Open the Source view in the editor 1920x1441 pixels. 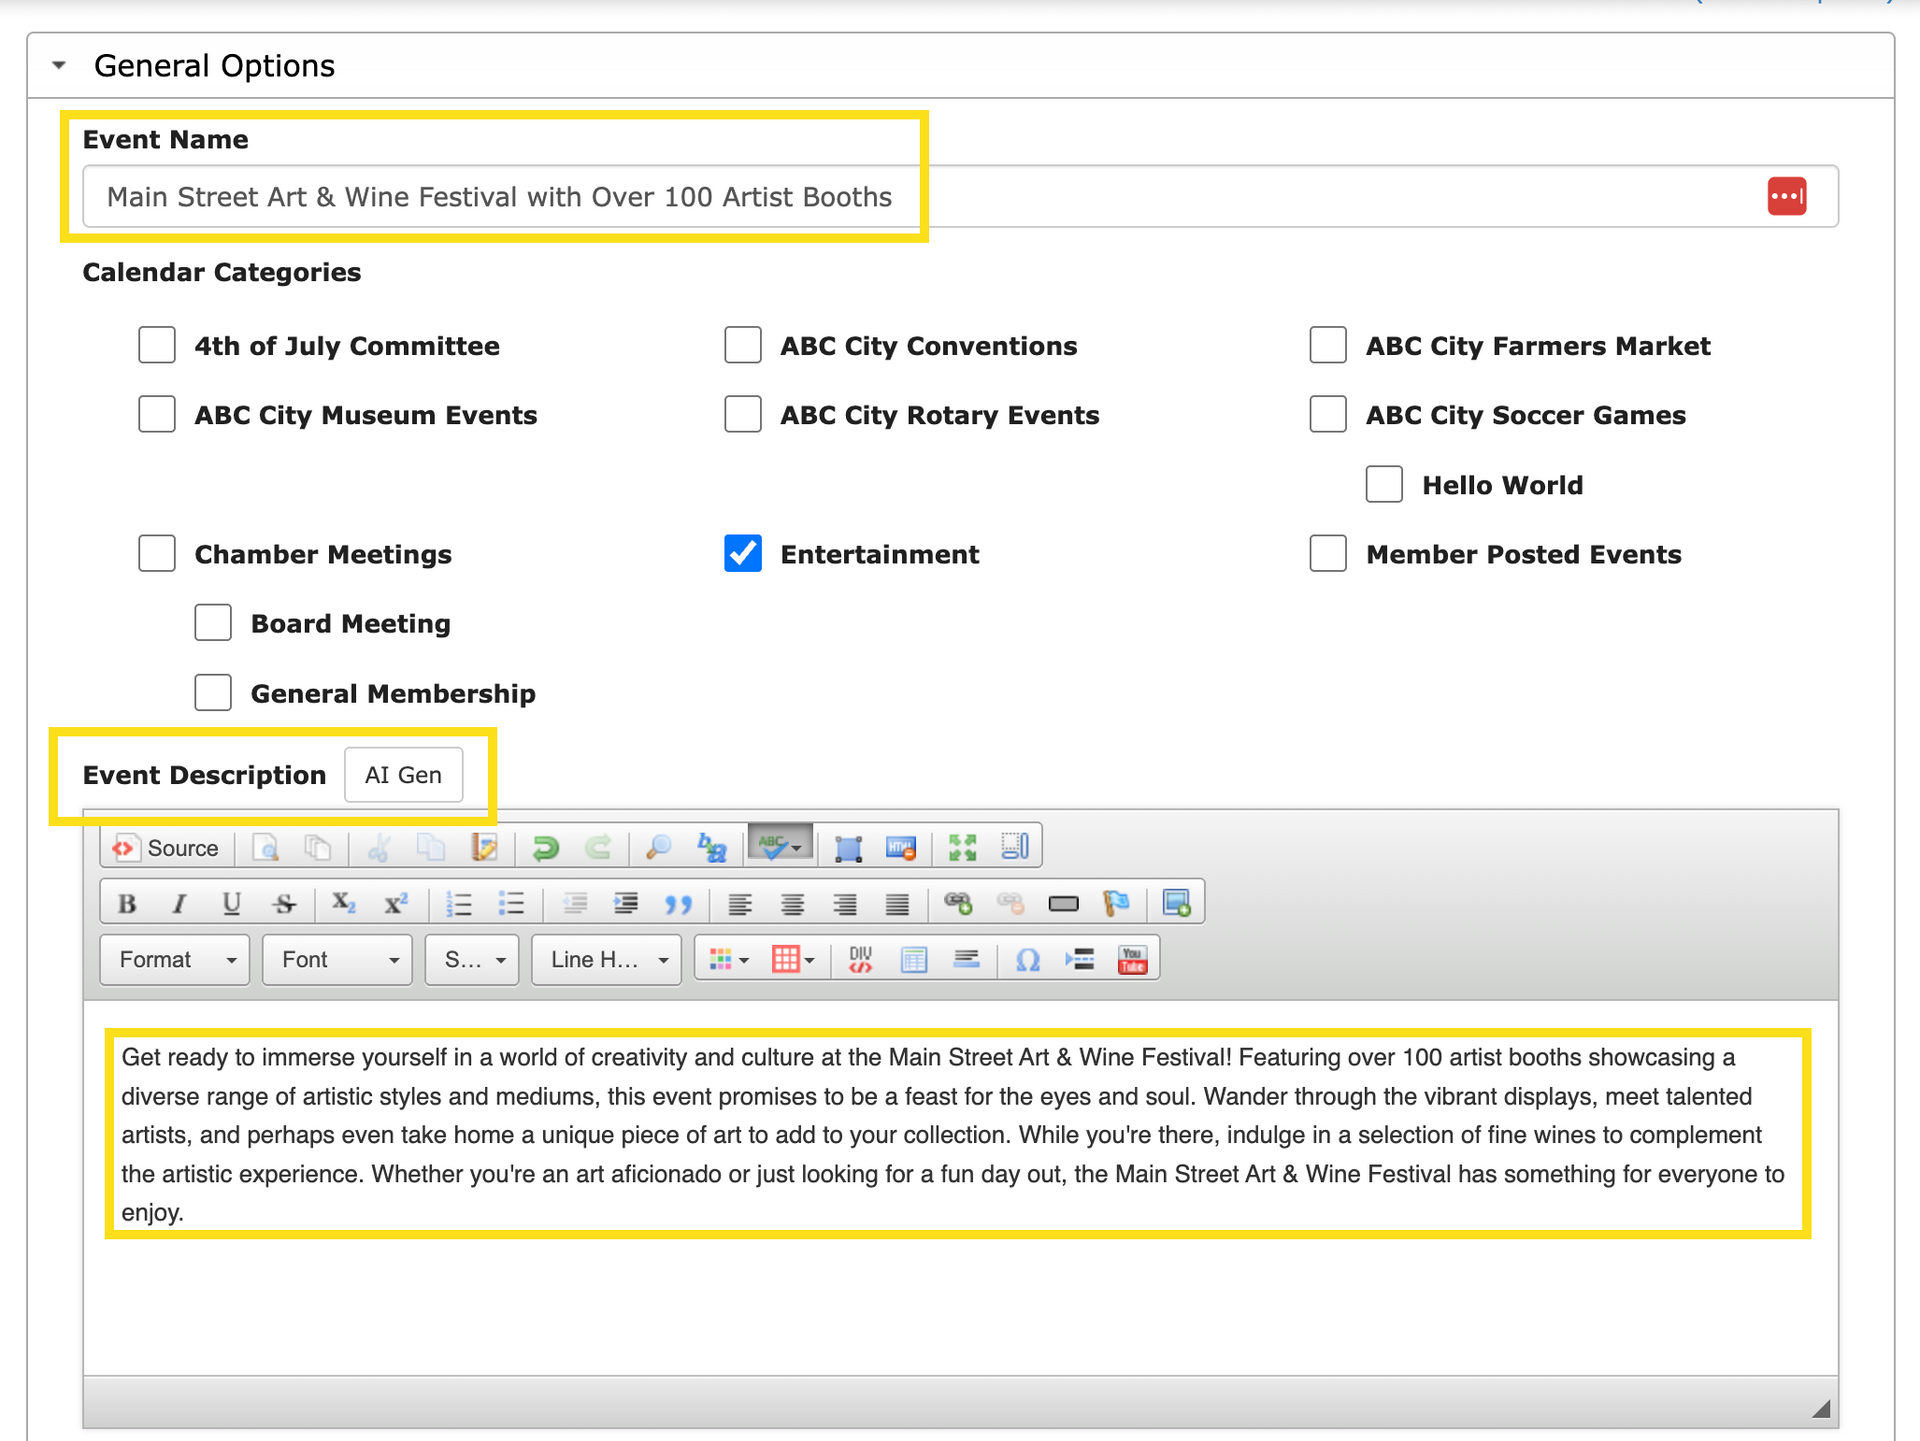coord(165,847)
